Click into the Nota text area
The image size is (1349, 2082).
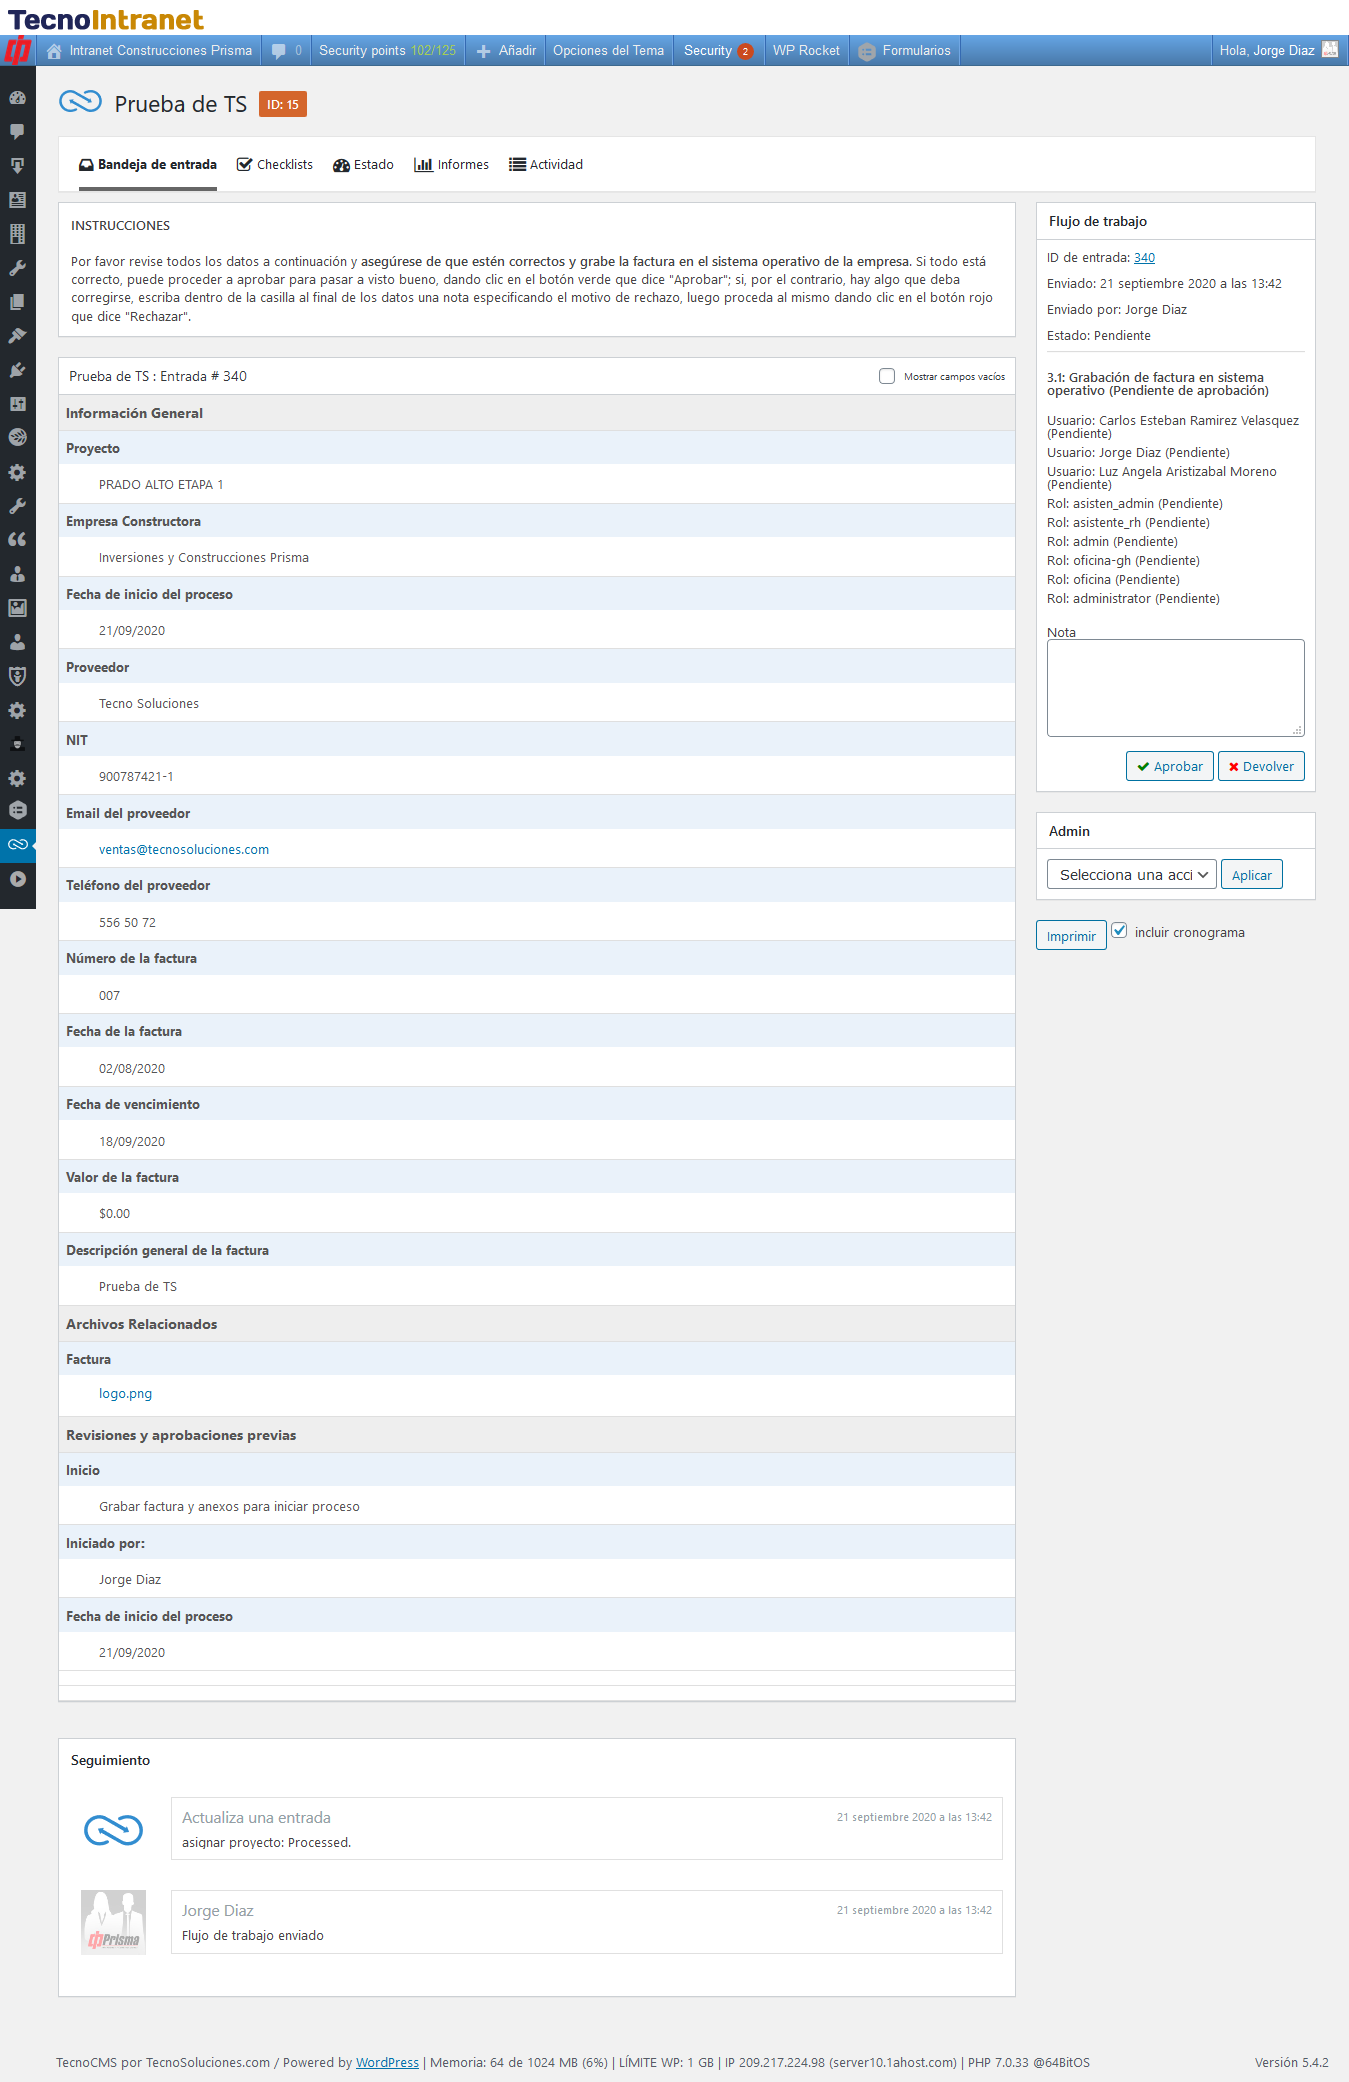(x=1175, y=688)
